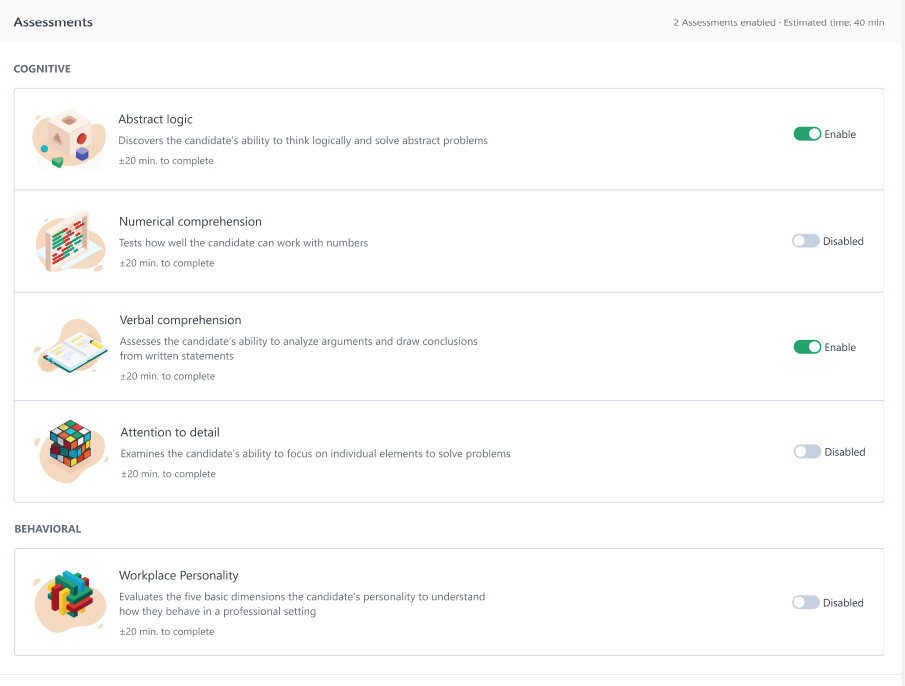This screenshot has height=686, width=905.
Task: Click the Abstract logic cube illustration
Action: [69, 139]
